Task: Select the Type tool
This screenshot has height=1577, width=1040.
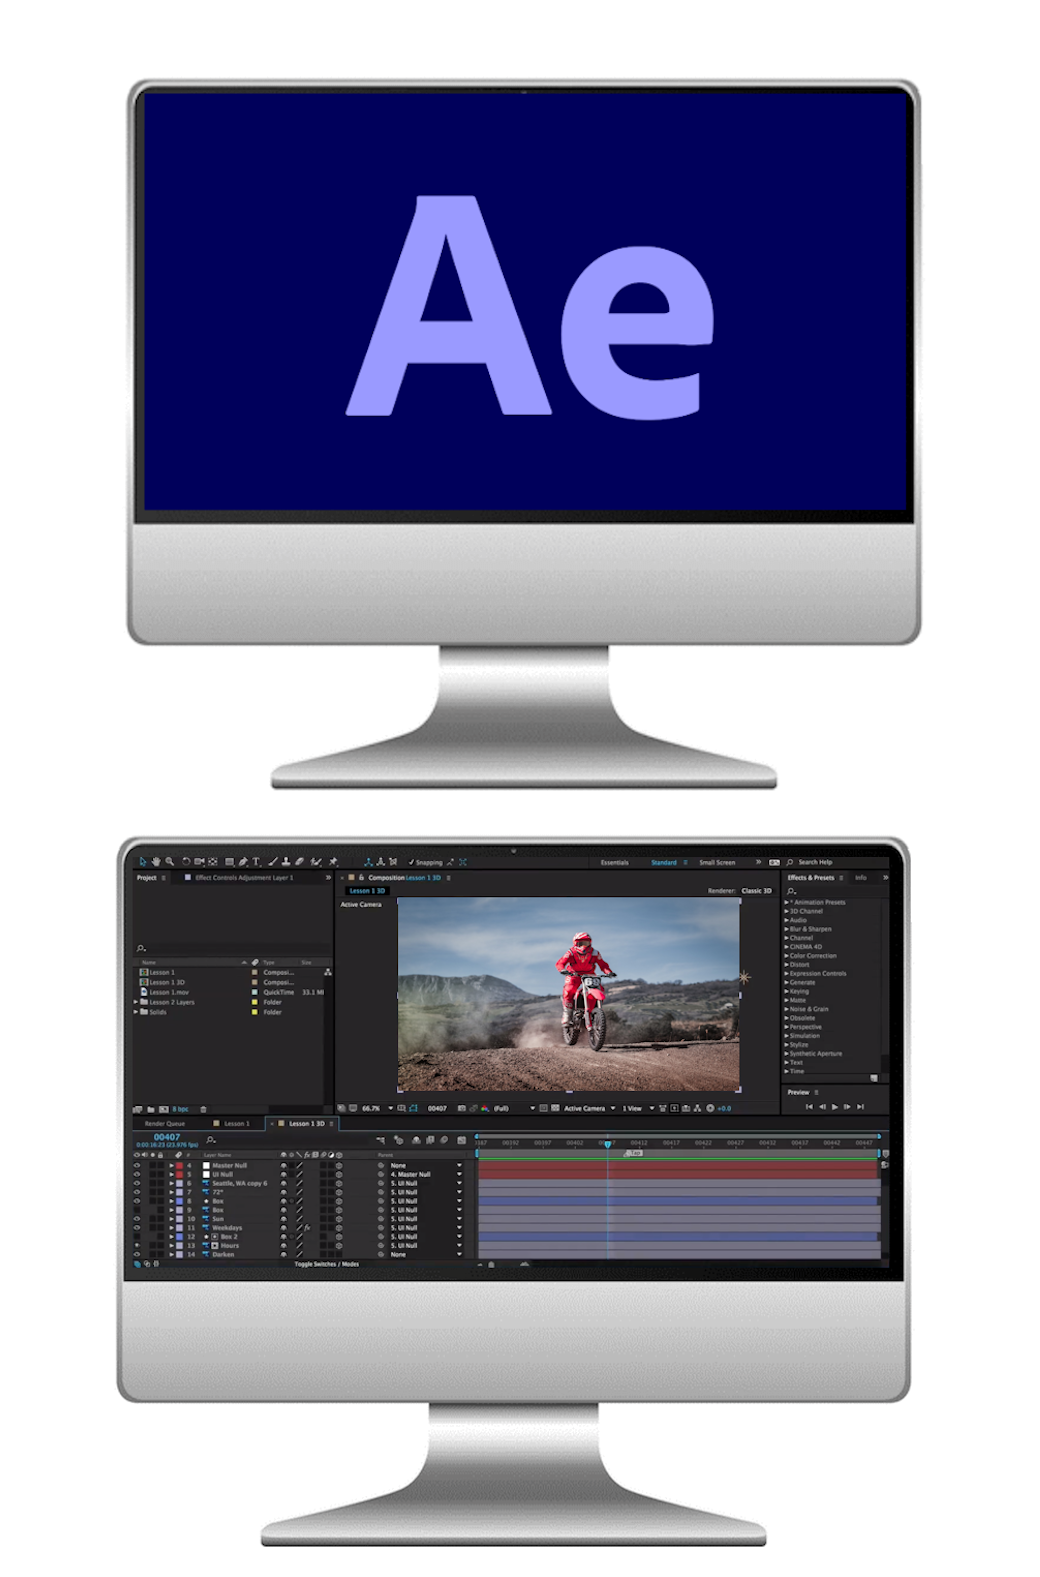Action: pos(256,862)
